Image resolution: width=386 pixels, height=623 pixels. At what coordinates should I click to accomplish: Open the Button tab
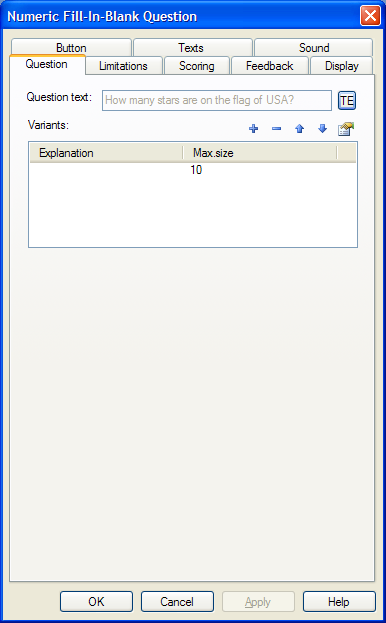71,47
